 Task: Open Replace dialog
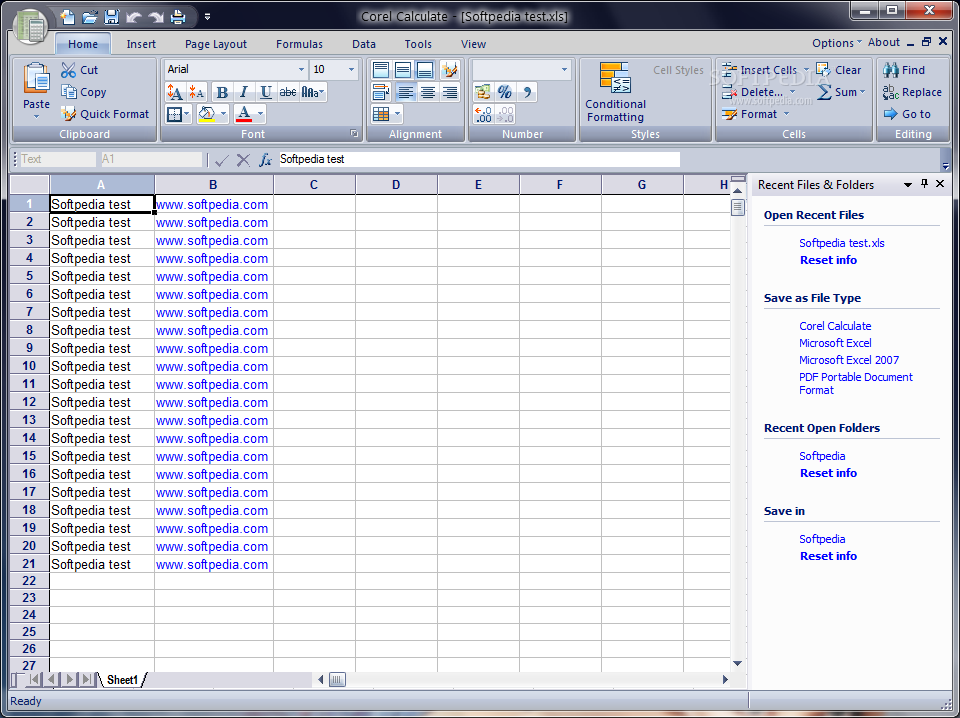pyautogui.click(x=912, y=92)
